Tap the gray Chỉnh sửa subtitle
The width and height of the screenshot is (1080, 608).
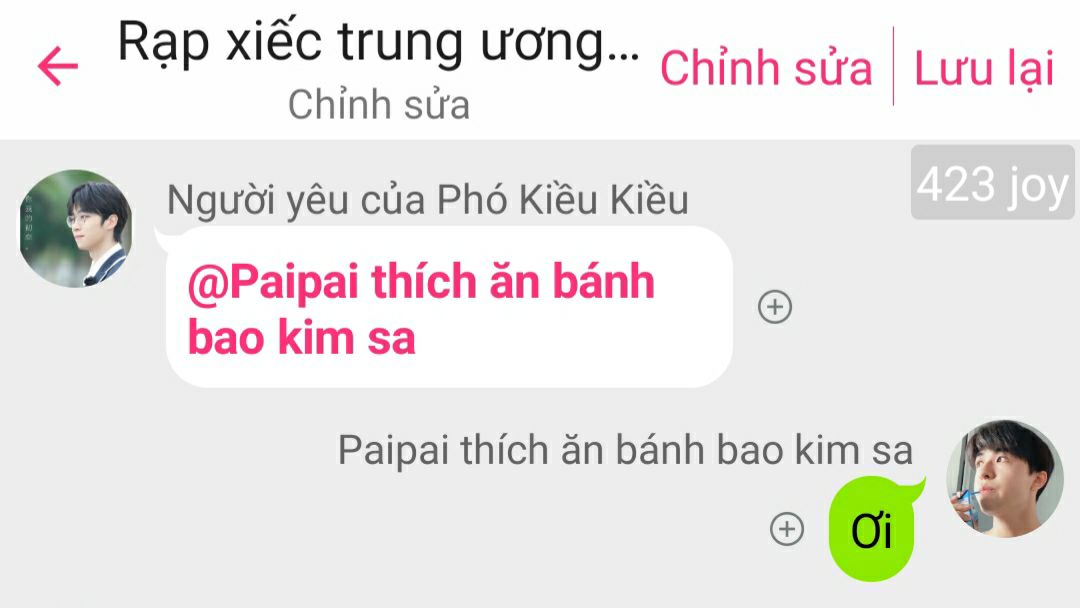pos(379,105)
